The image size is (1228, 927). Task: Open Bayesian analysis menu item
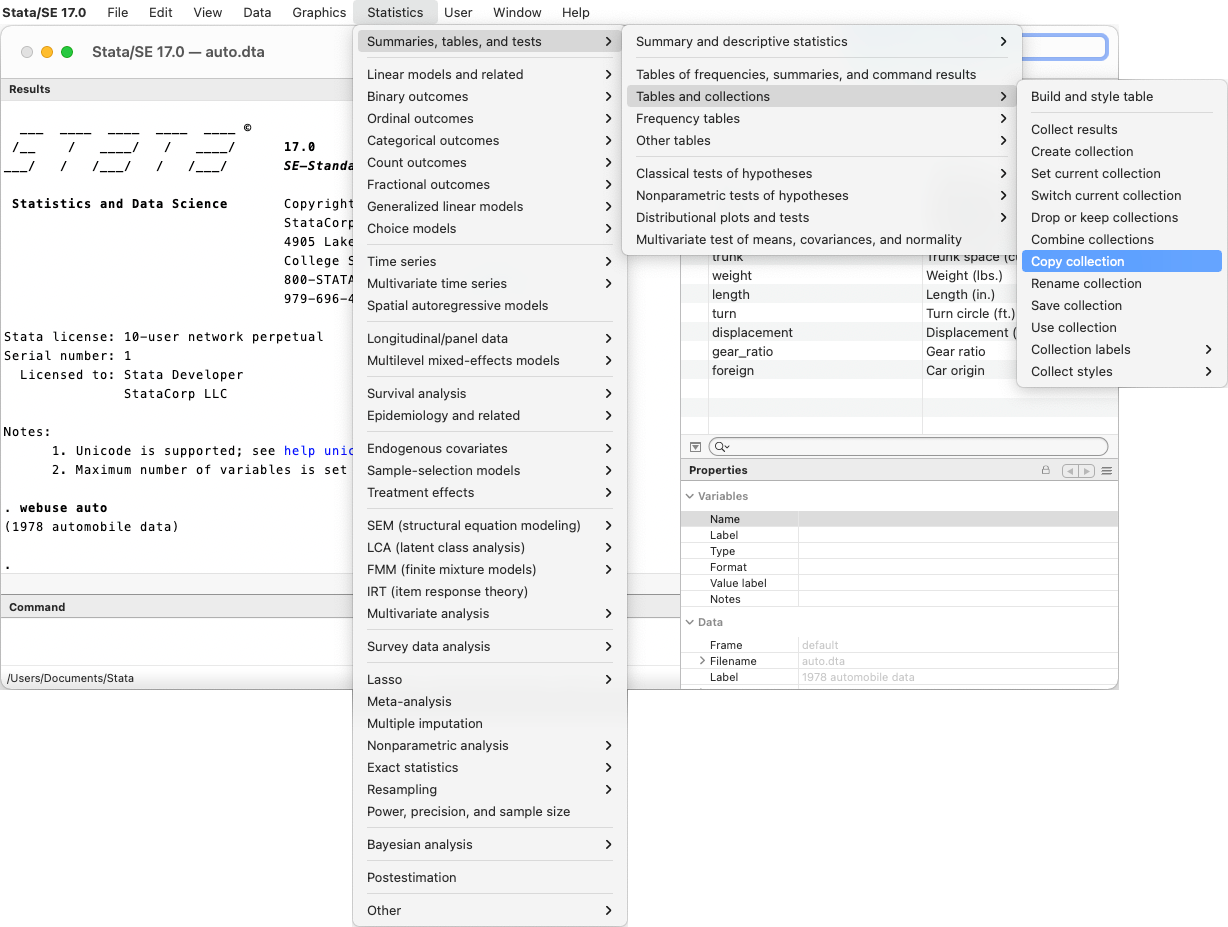click(x=490, y=844)
